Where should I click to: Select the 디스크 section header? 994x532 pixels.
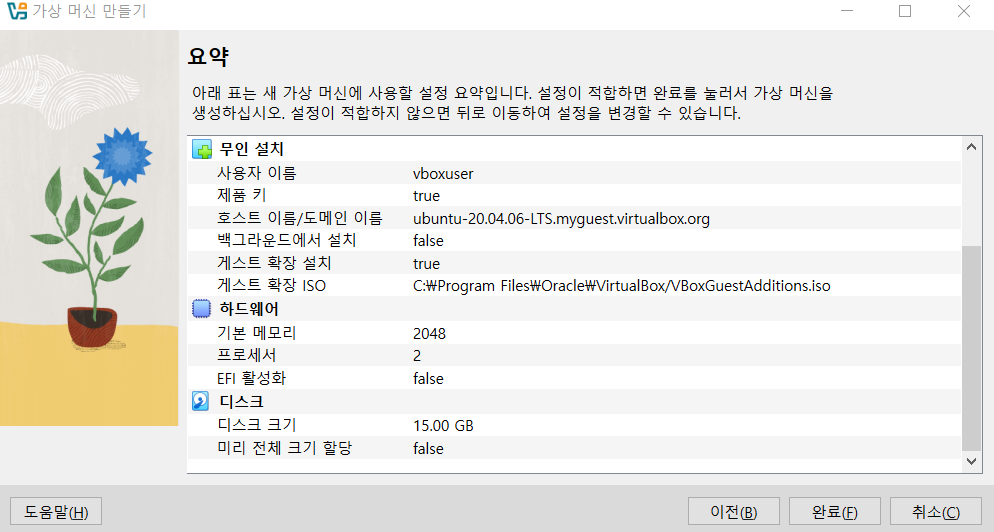(241, 401)
